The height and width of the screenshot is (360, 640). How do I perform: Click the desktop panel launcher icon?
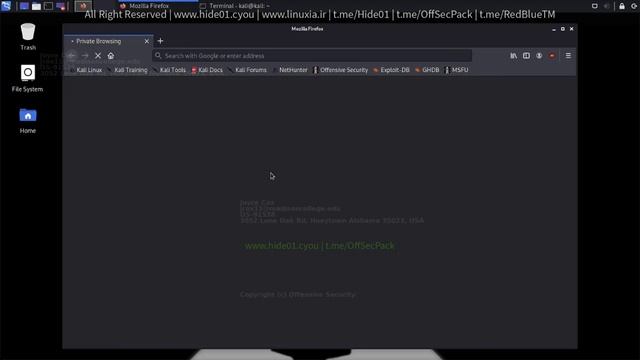pos(24,6)
